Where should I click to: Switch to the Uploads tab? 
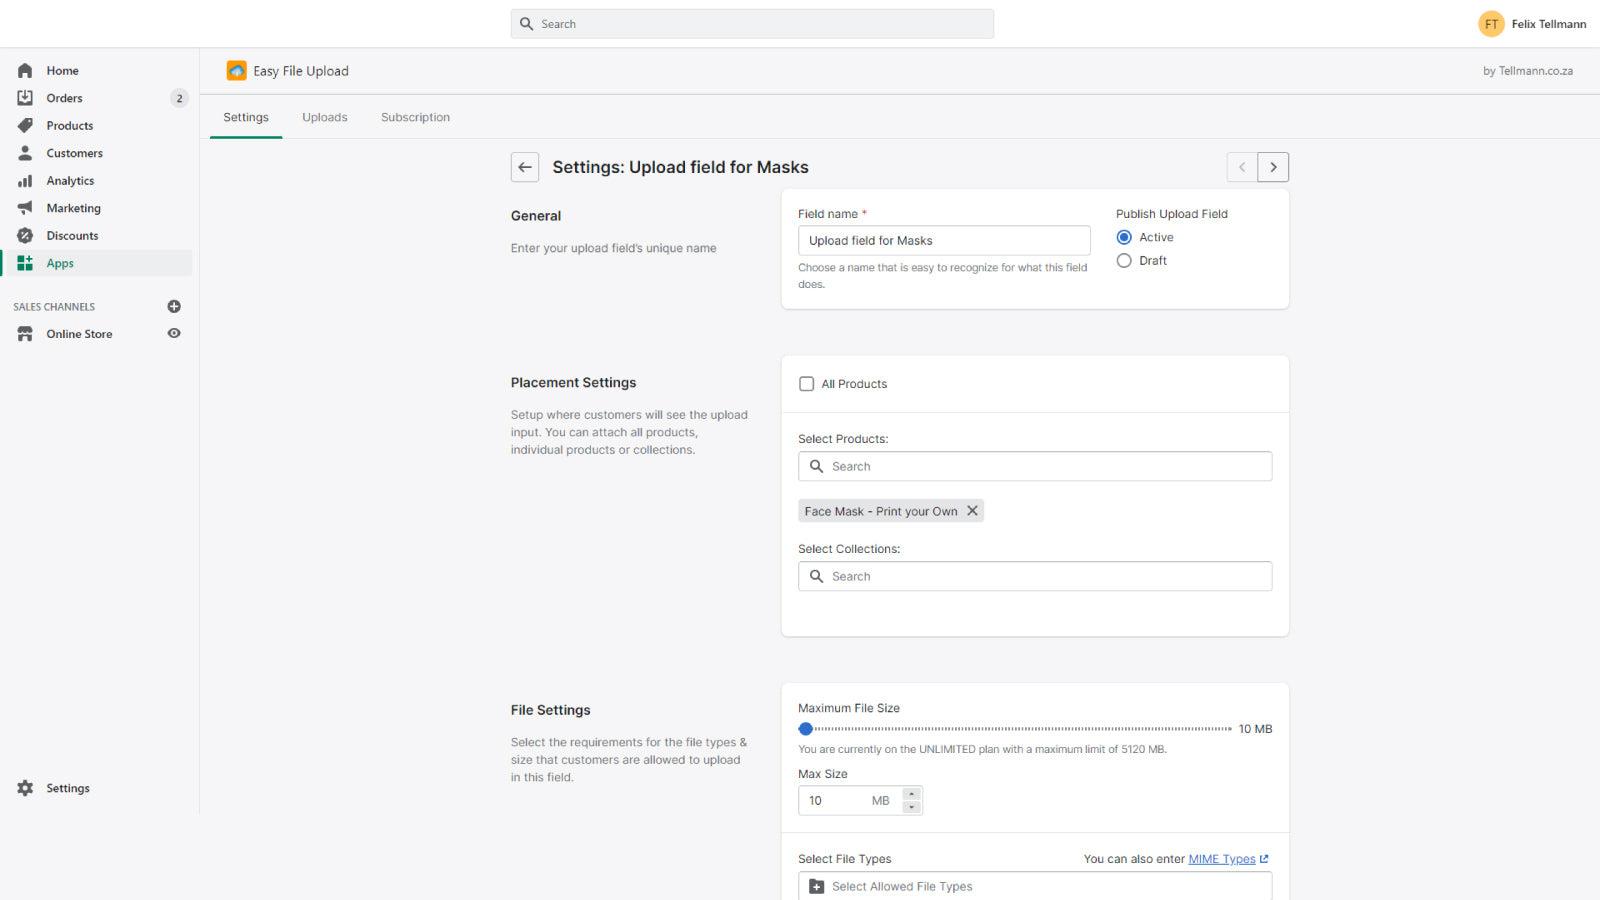[x=324, y=116]
